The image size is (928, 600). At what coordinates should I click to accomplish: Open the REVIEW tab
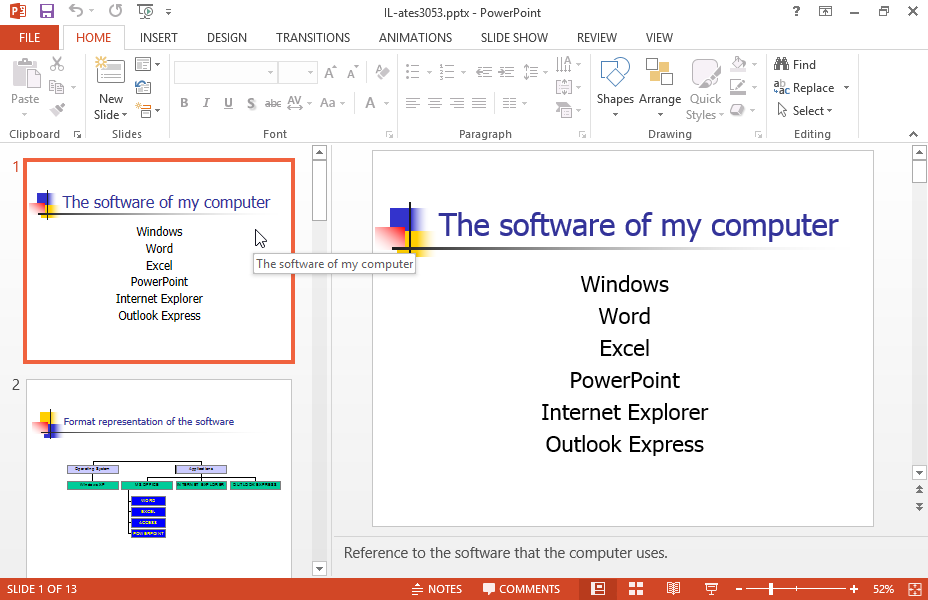click(x=597, y=38)
